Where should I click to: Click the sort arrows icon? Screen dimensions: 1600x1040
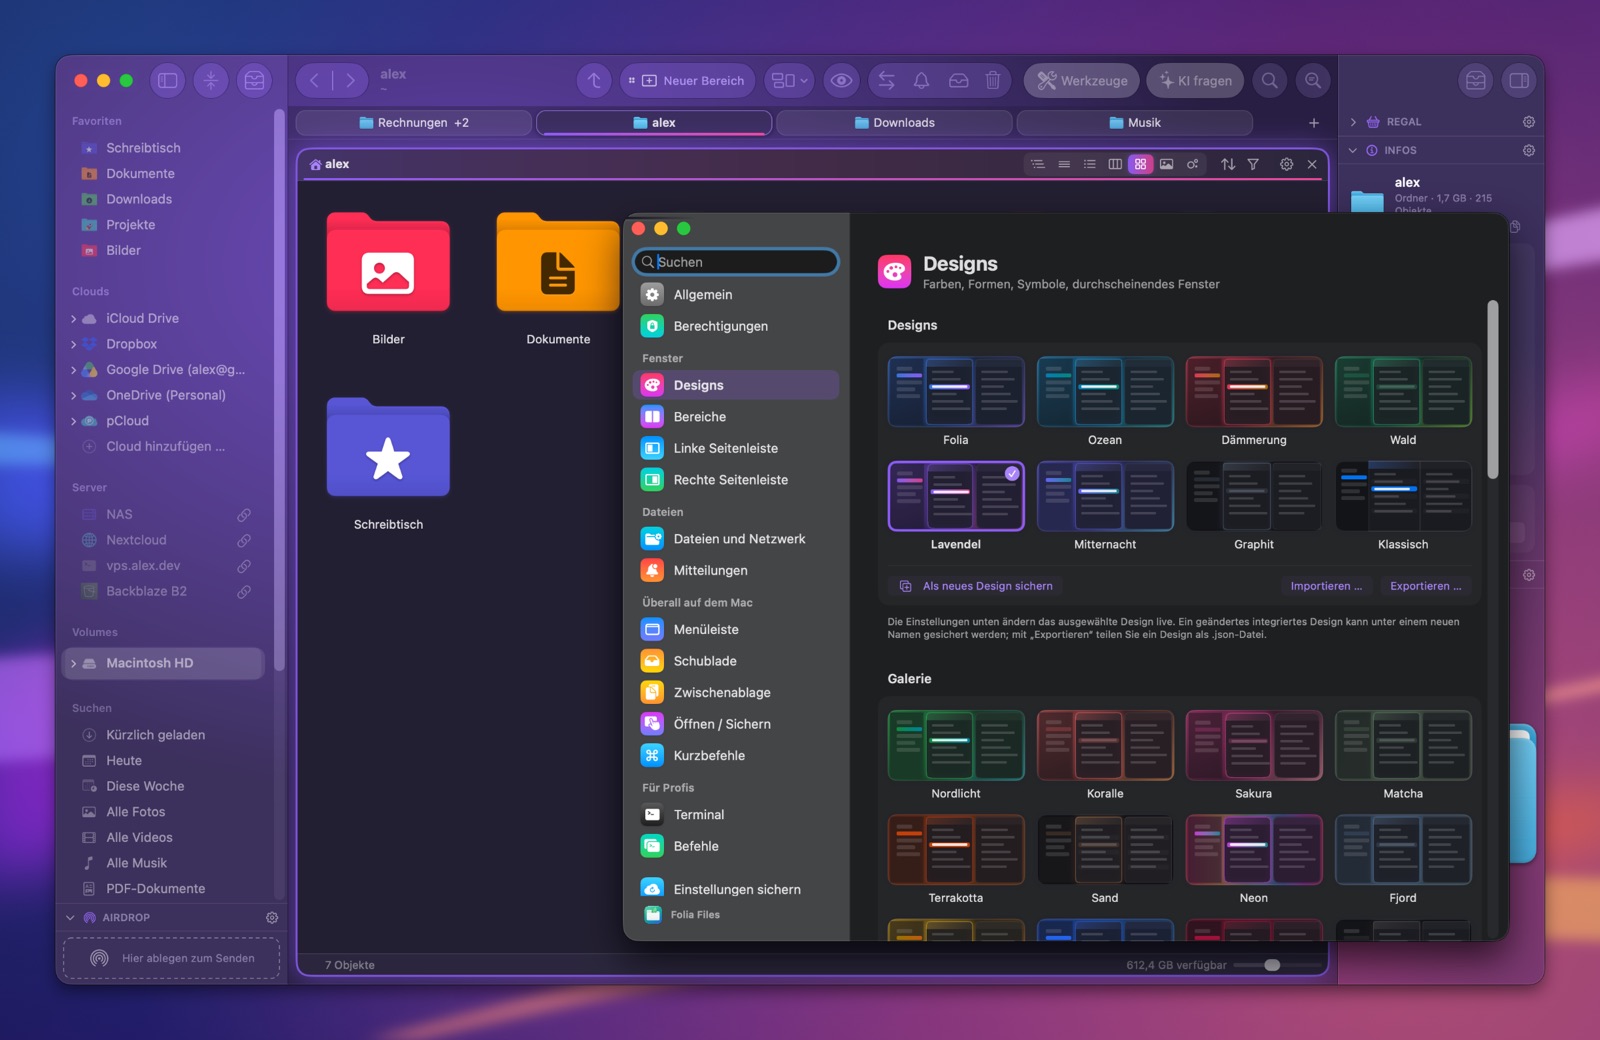tap(1228, 164)
